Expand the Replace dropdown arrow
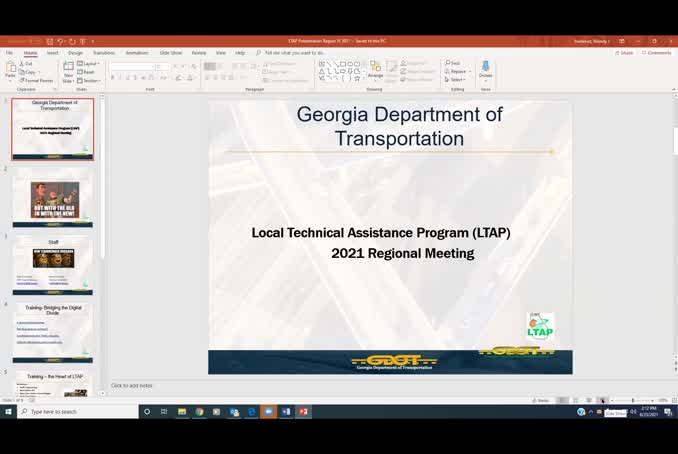The image size is (678, 454). point(470,71)
